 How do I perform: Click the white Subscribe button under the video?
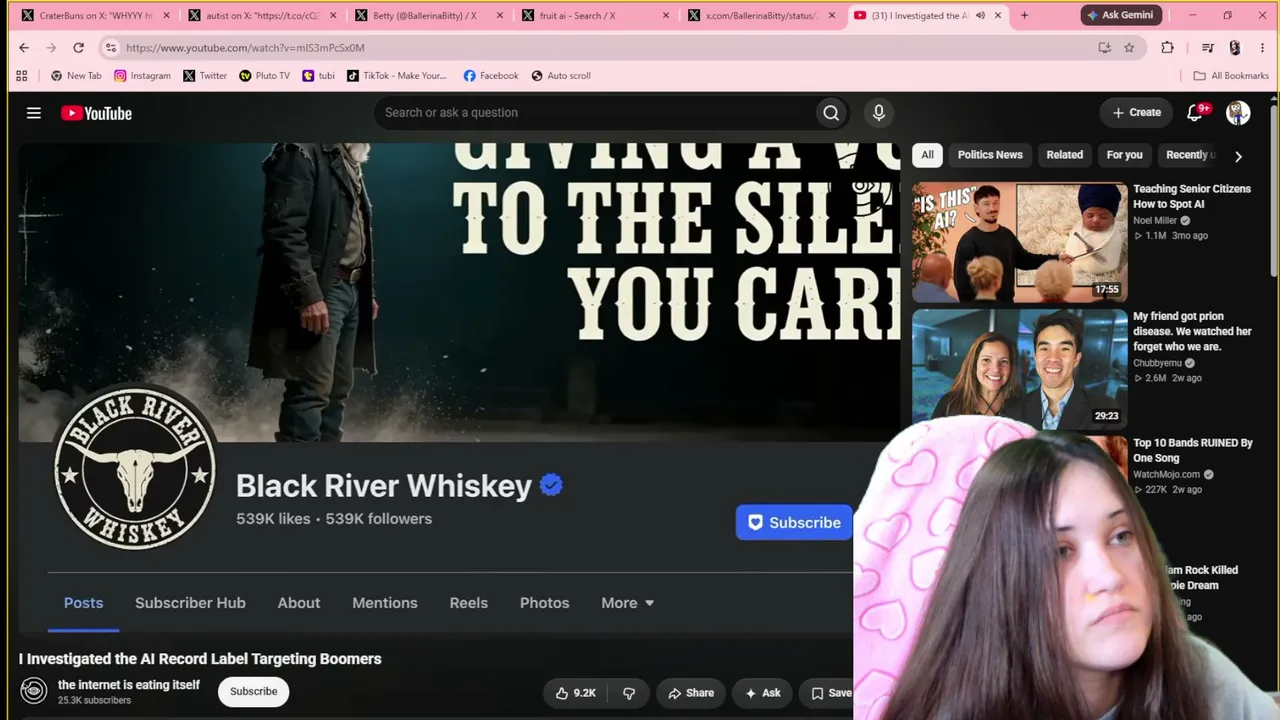[254, 691]
